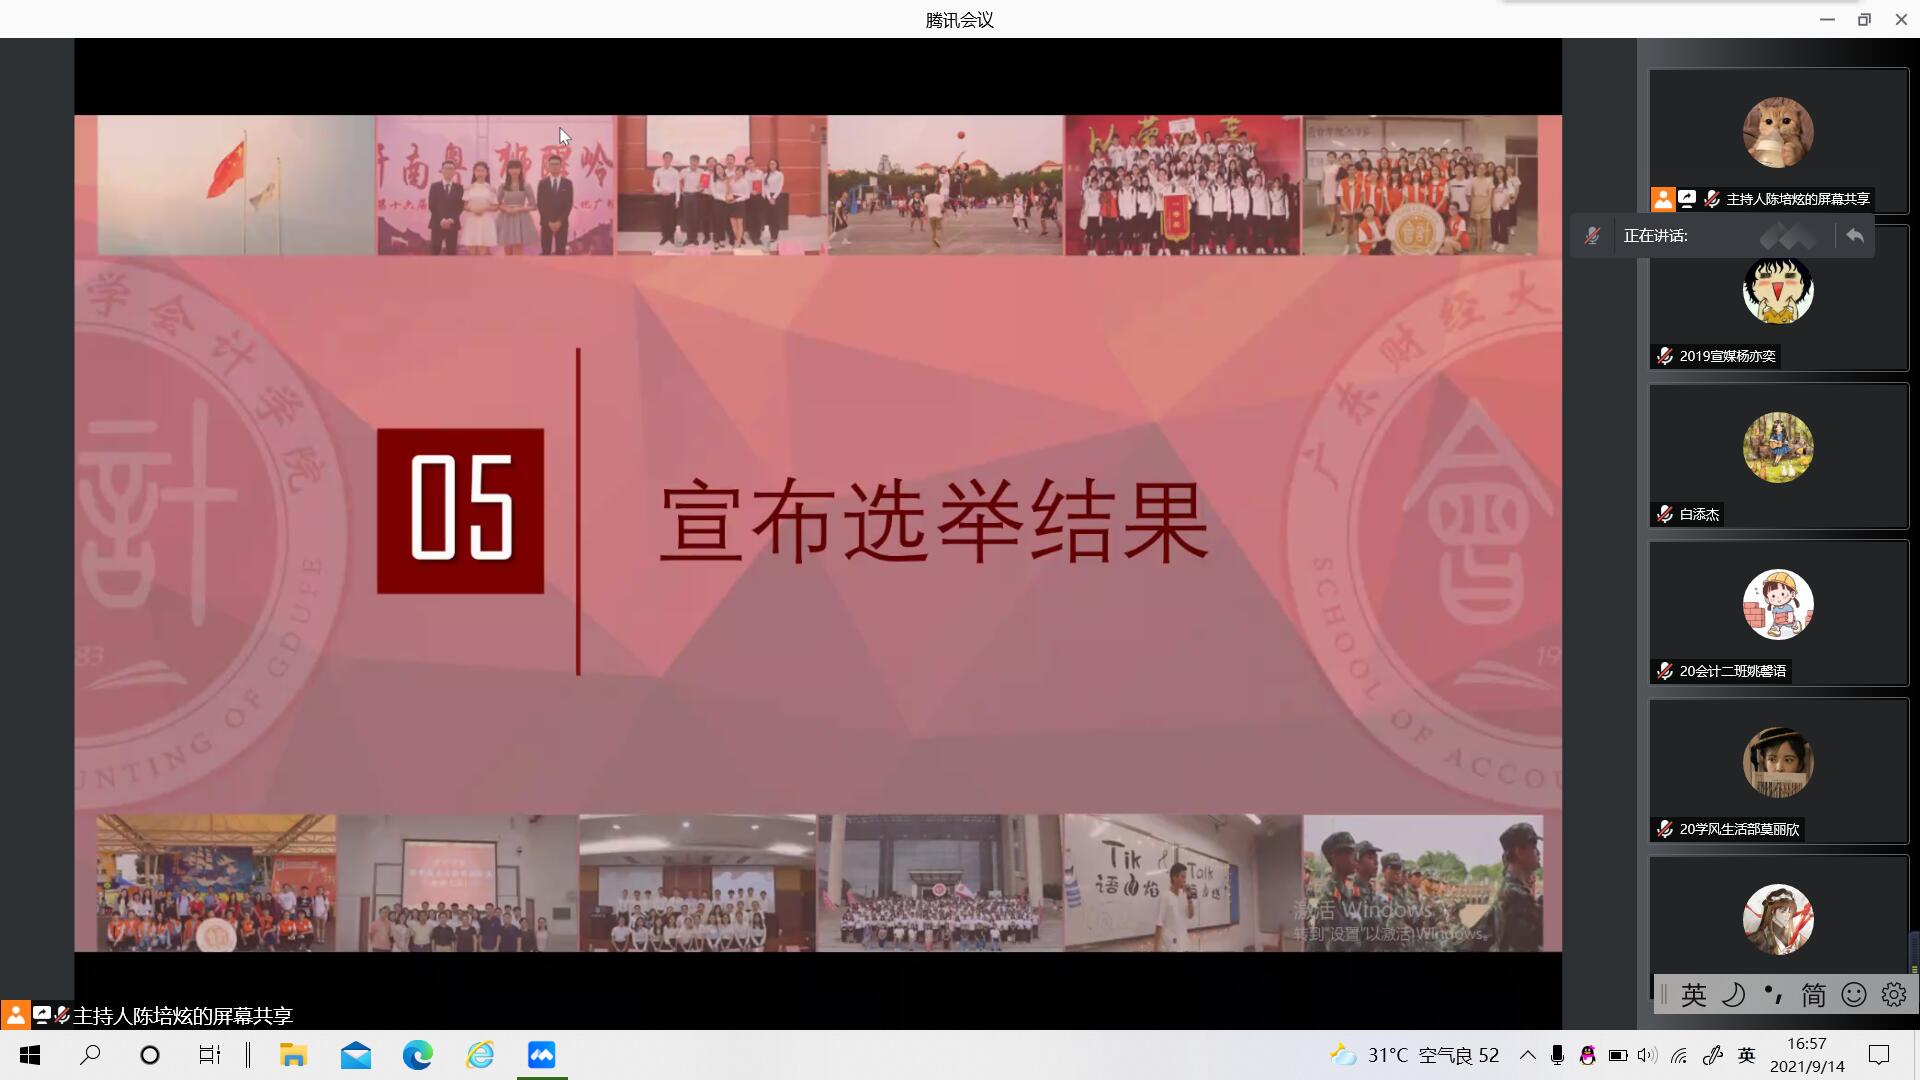The height and width of the screenshot is (1080, 1920).
Task: Toggle IME English/Chinese mode (英)
Action: [1693, 994]
